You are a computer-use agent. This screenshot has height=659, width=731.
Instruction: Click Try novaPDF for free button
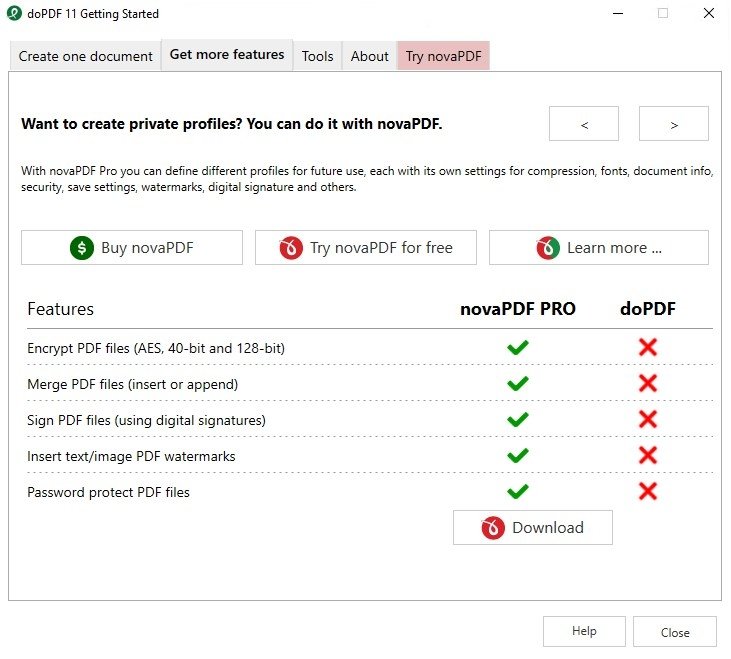[x=366, y=247]
